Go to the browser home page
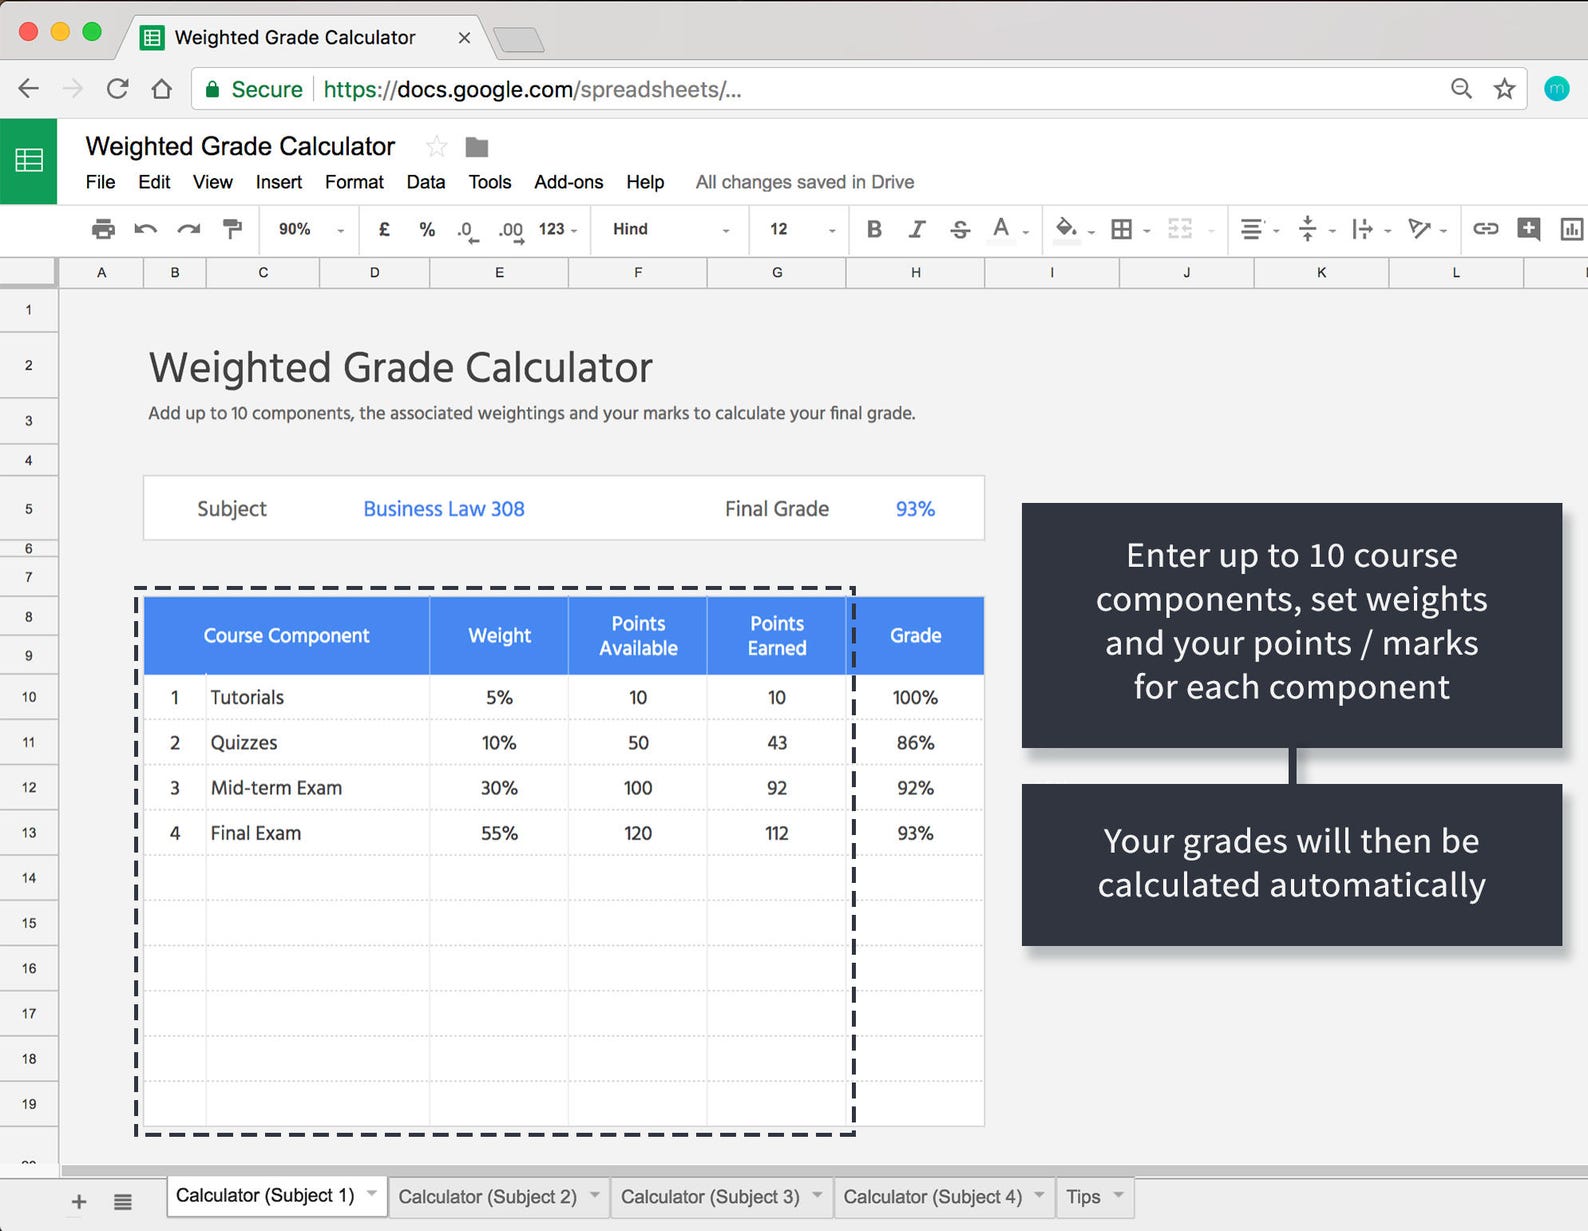This screenshot has height=1231, width=1588. point(161,89)
